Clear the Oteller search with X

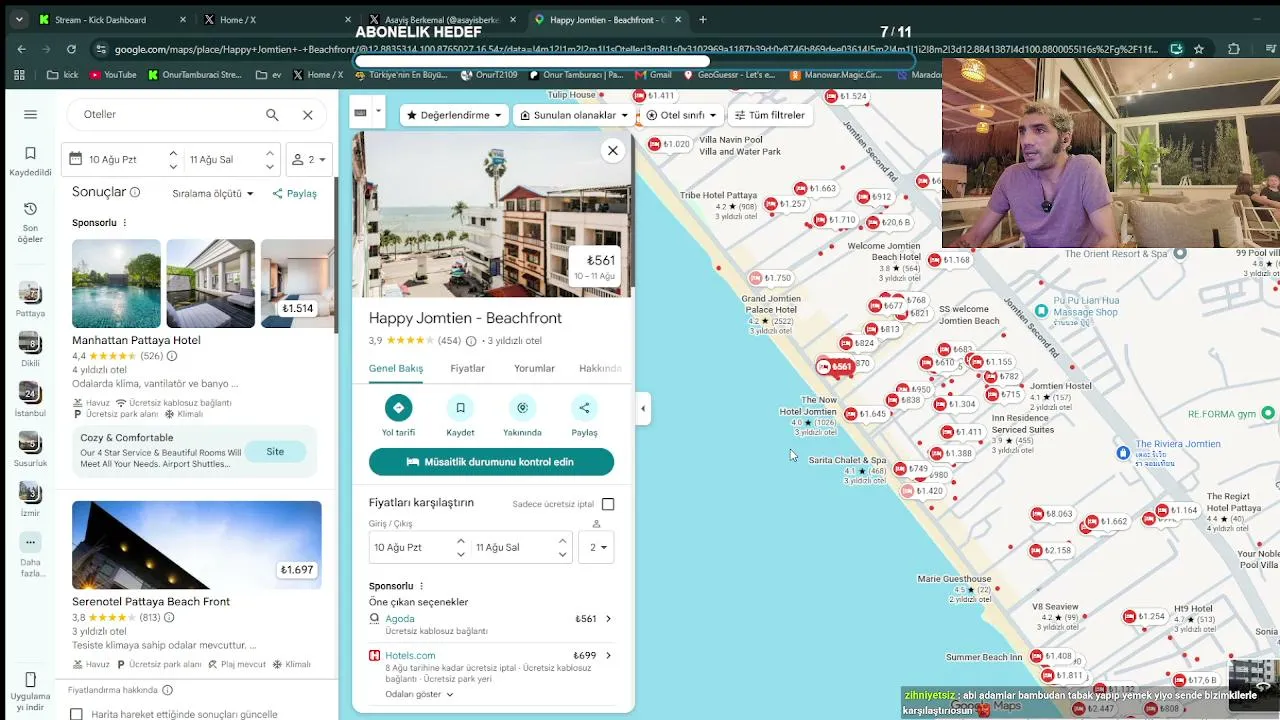coord(308,115)
